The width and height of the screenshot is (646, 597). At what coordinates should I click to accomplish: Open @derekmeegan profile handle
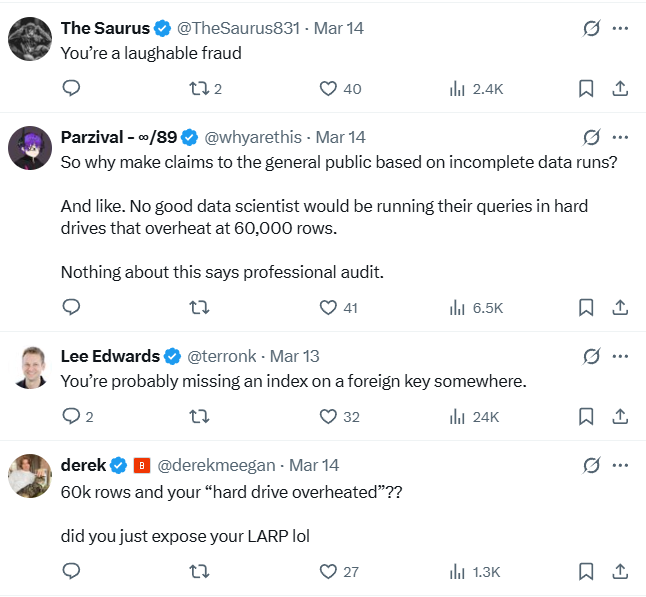click(x=220, y=465)
